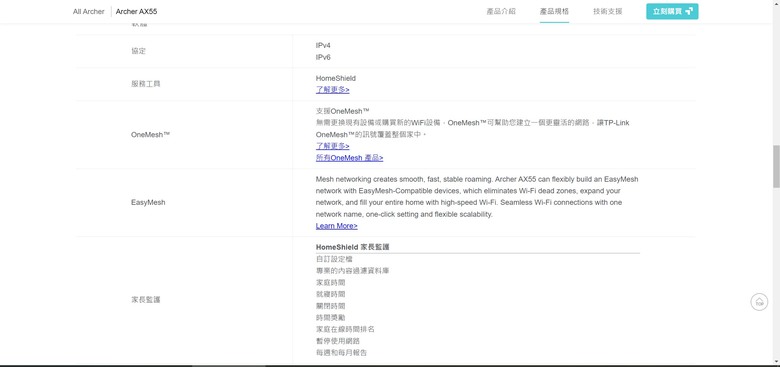Viewport: 780px width, 367px height.
Task: Click the 每週和每月報告 text
Action: click(341, 353)
